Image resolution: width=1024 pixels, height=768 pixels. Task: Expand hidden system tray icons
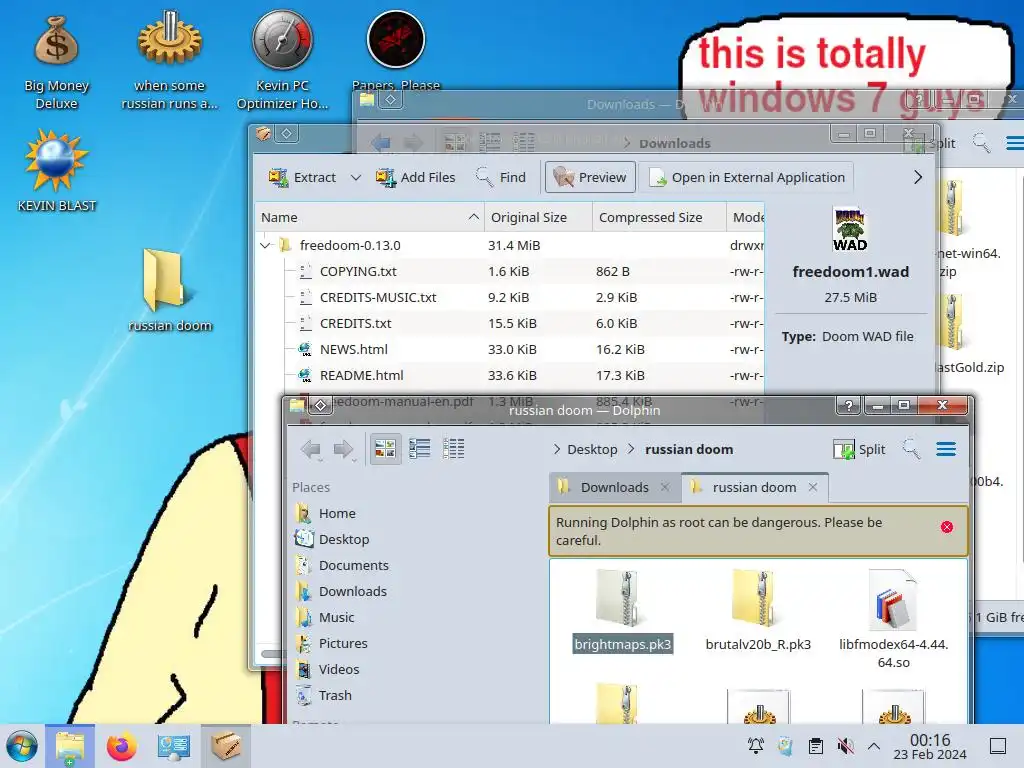click(x=874, y=746)
